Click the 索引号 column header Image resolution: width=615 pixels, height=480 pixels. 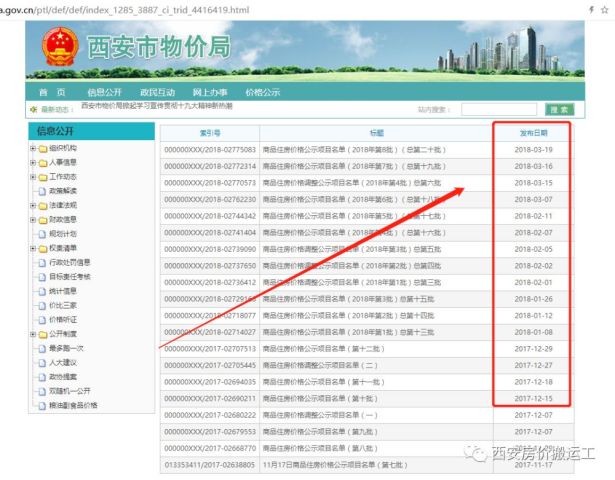[x=210, y=133]
